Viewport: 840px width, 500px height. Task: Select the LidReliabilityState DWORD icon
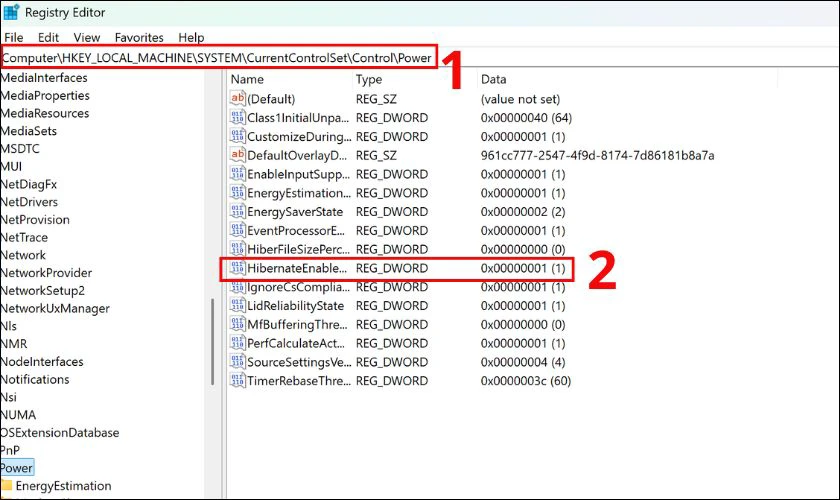point(237,305)
